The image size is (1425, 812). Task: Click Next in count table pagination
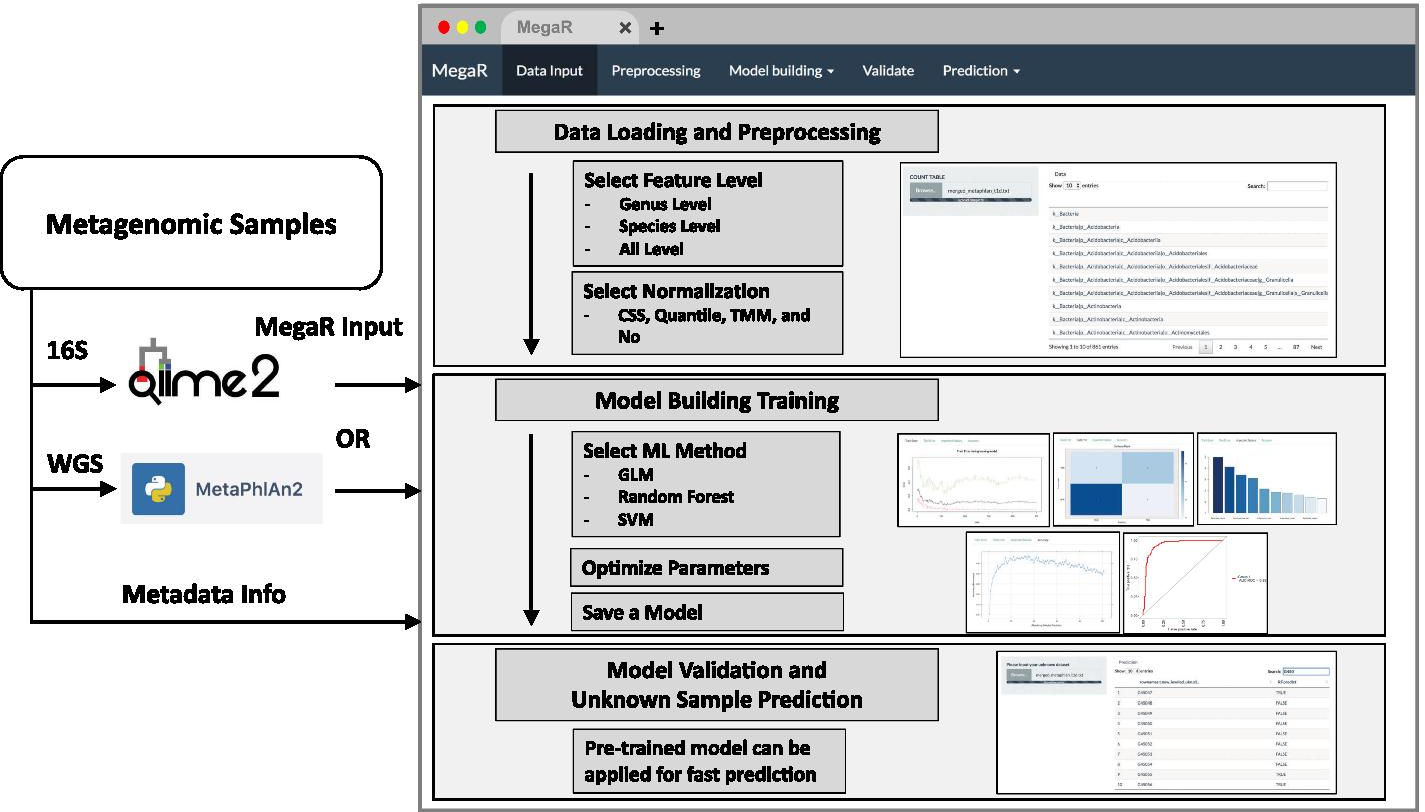(1317, 347)
